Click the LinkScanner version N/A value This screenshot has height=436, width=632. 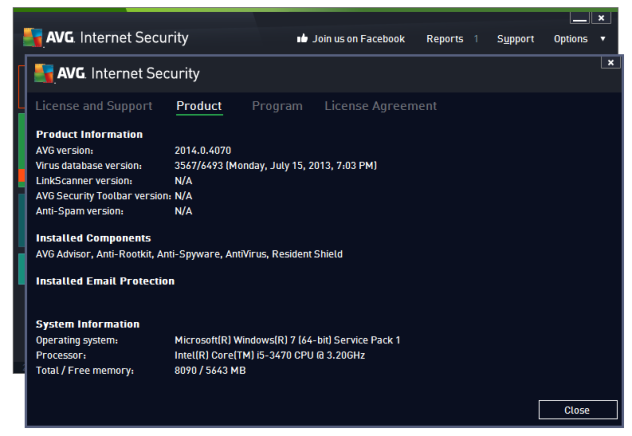coord(183,181)
